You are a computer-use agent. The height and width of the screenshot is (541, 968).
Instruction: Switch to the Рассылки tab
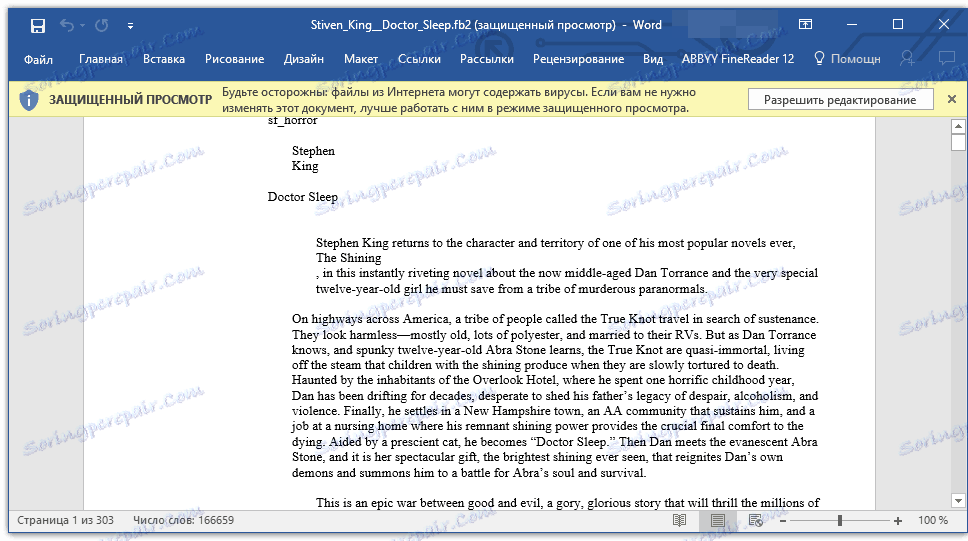pyautogui.click(x=487, y=59)
